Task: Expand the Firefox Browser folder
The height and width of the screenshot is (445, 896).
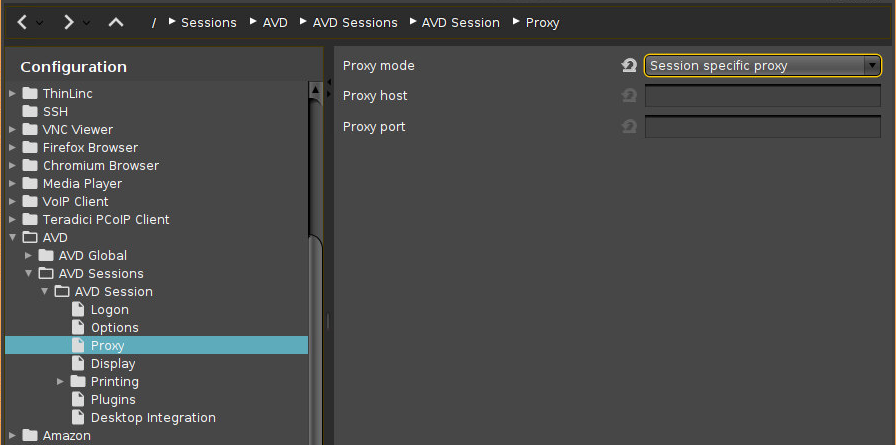Action: pos(13,148)
